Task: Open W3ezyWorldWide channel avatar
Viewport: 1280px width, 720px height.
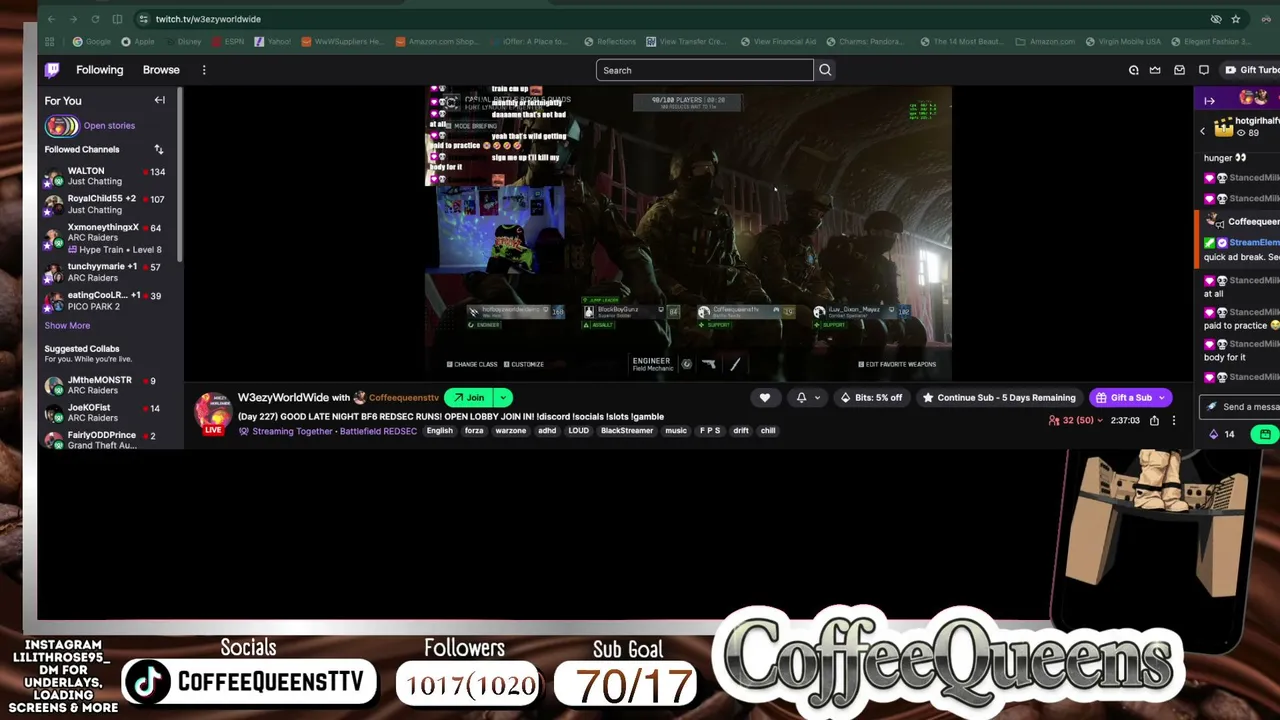Action: click(x=213, y=413)
